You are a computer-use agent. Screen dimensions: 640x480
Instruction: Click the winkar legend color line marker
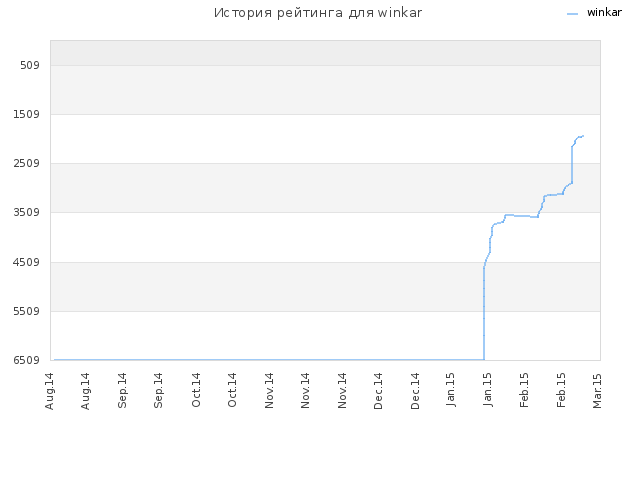pyautogui.click(x=572, y=14)
